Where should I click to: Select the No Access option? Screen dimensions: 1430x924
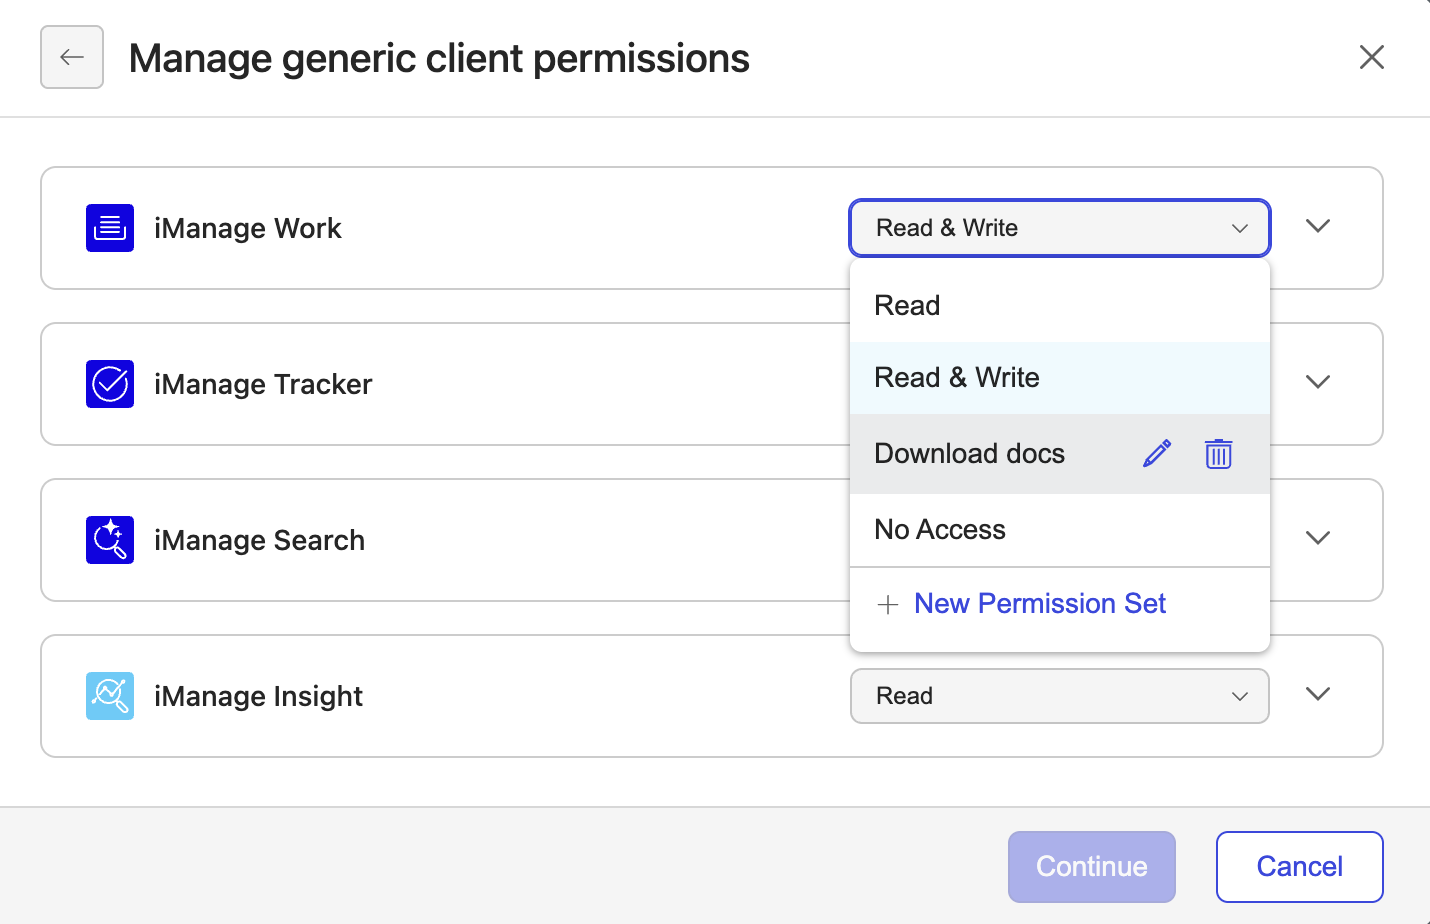point(1060,530)
